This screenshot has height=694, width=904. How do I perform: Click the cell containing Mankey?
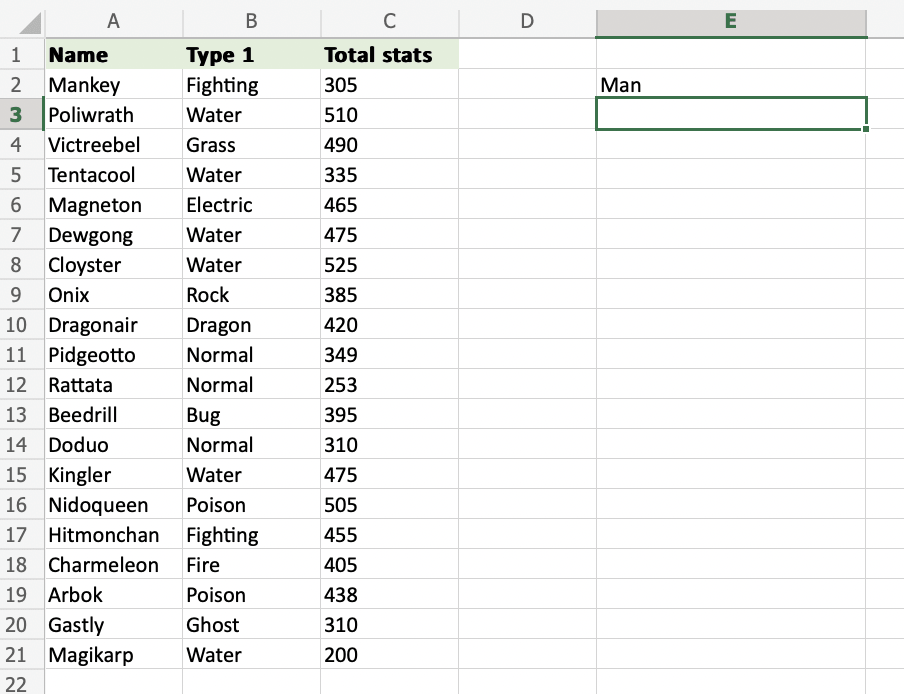pos(113,84)
